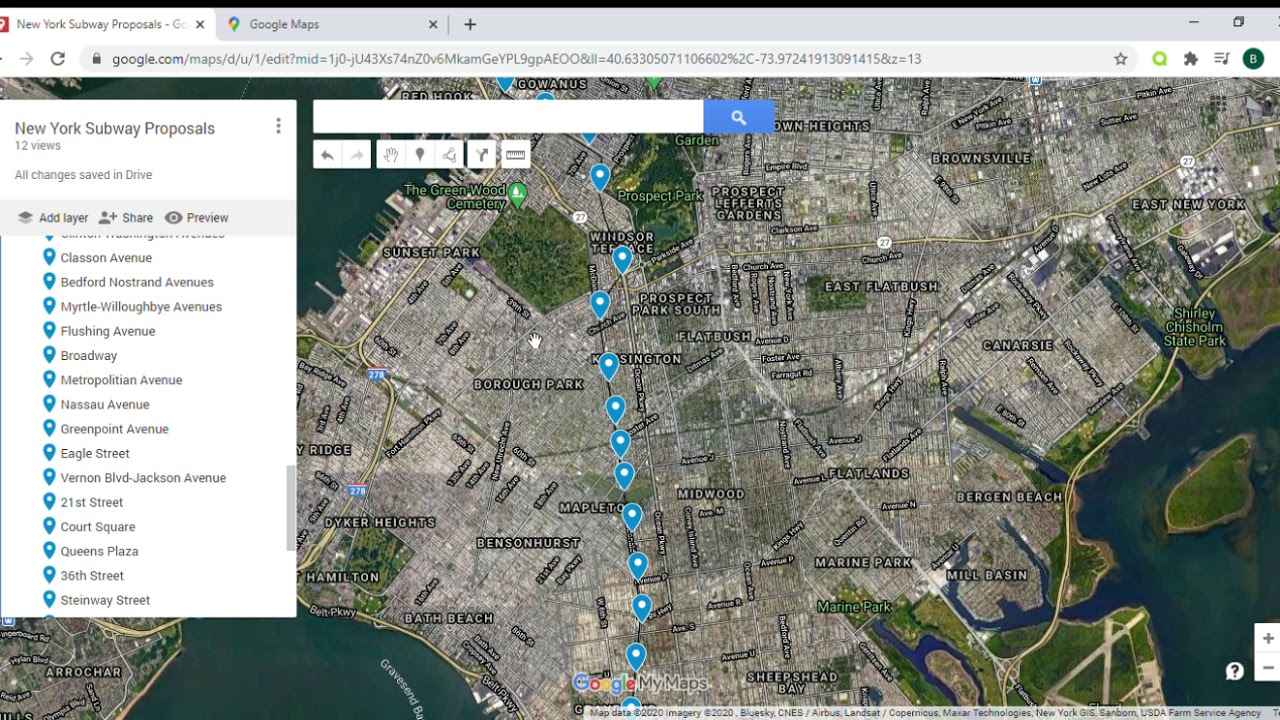Click the blue search button
This screenshot has height=720, width=1280.
click(738, 117)
